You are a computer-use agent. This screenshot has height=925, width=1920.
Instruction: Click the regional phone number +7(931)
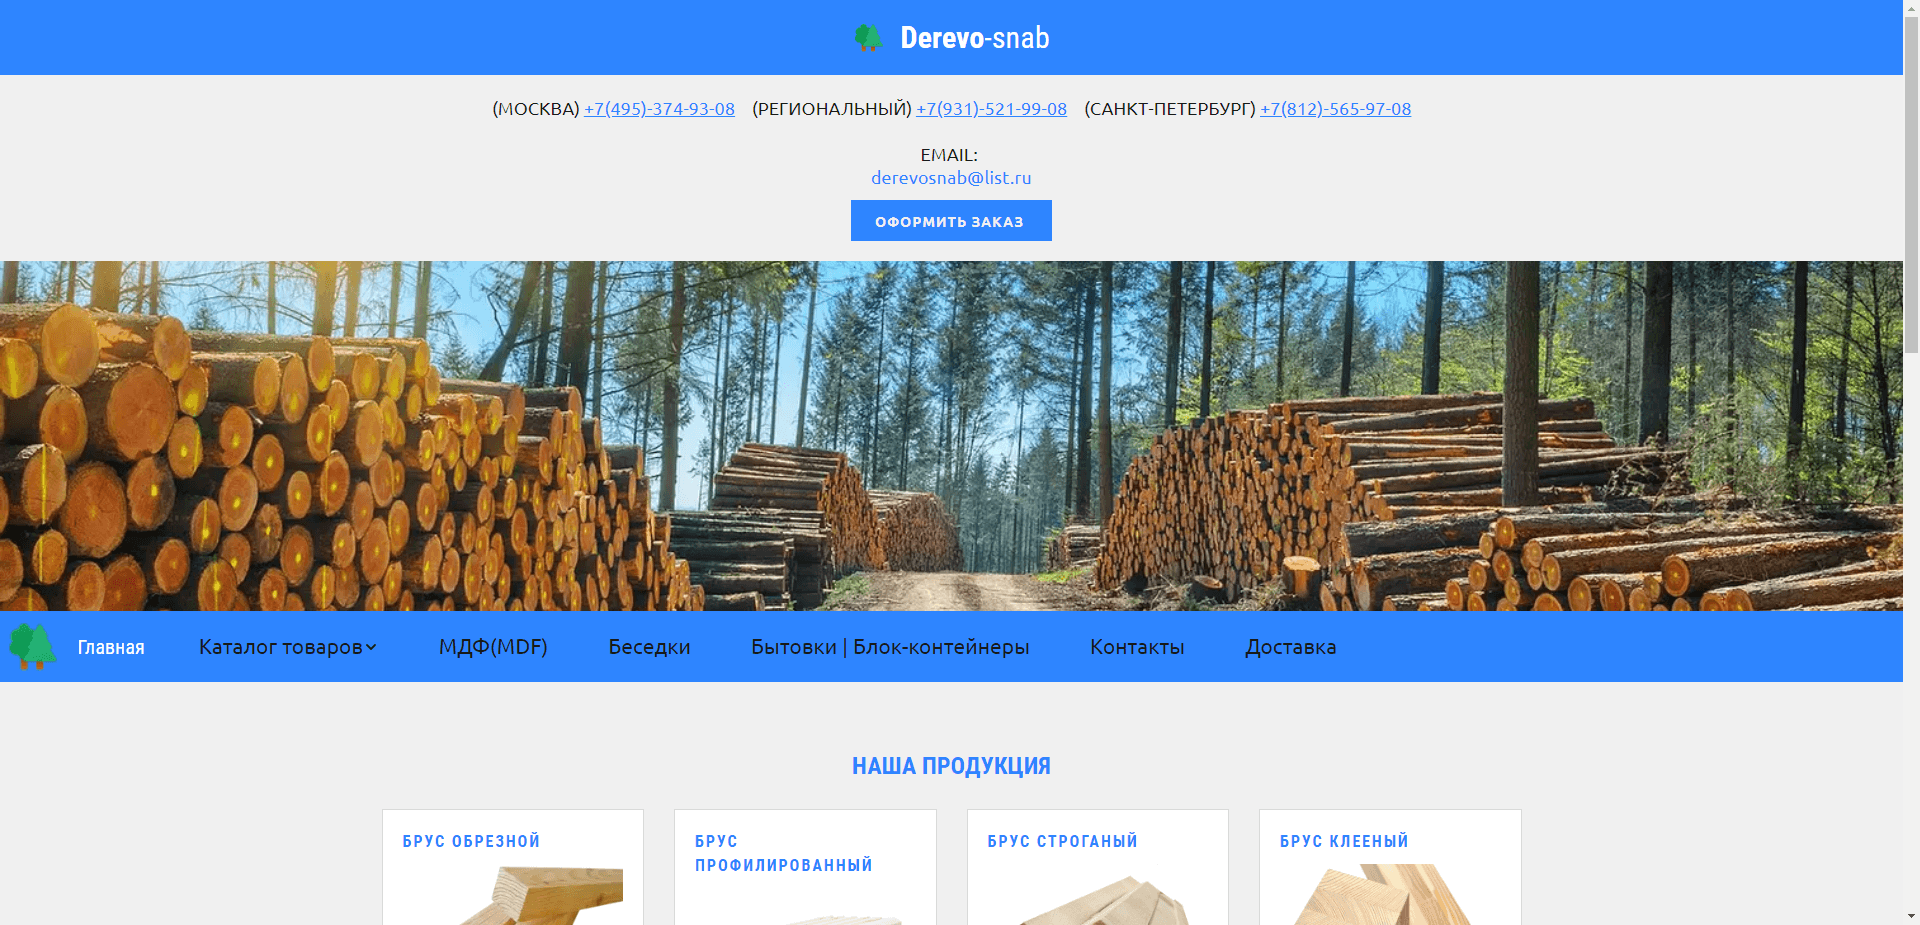(991, 109)
